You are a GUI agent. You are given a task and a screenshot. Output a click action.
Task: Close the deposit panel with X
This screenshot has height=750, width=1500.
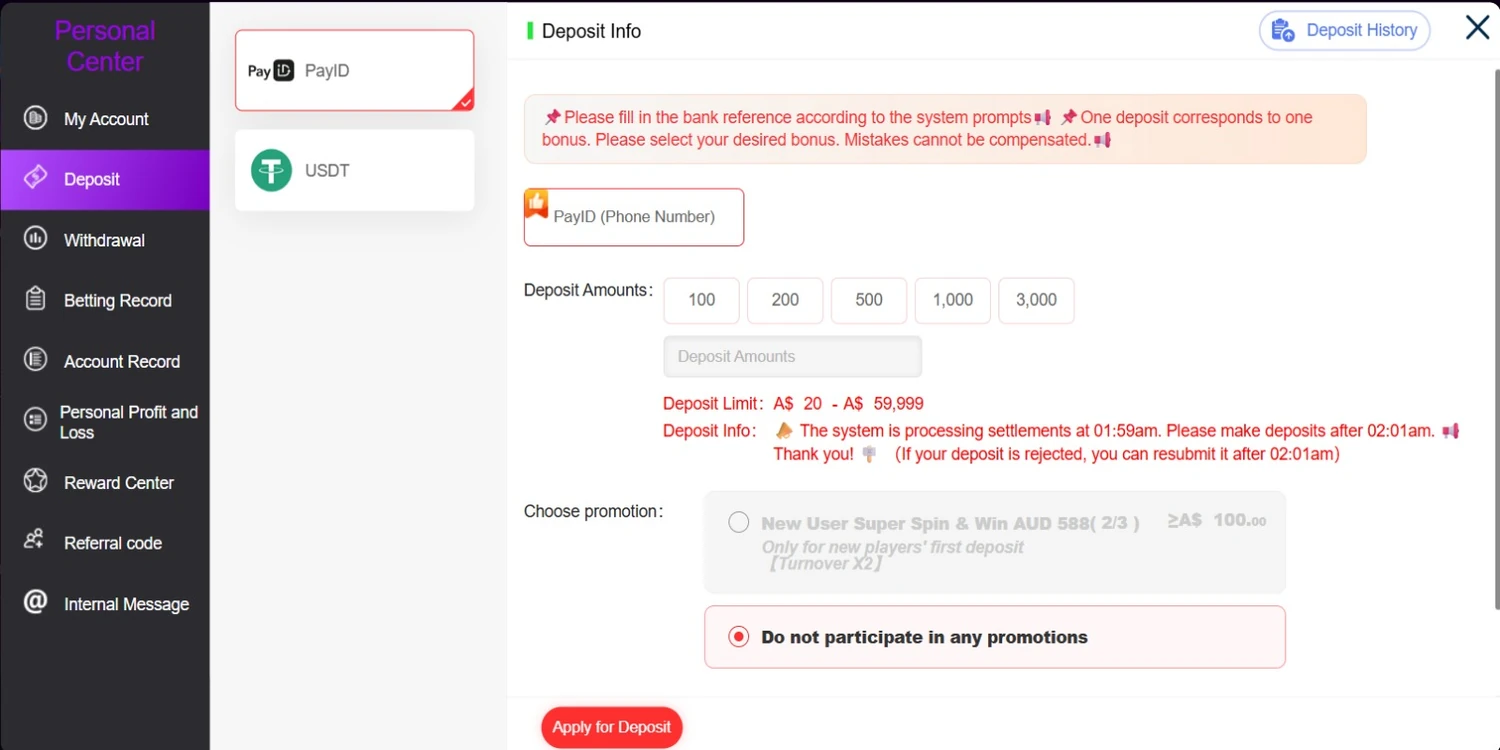point(1477,27)
